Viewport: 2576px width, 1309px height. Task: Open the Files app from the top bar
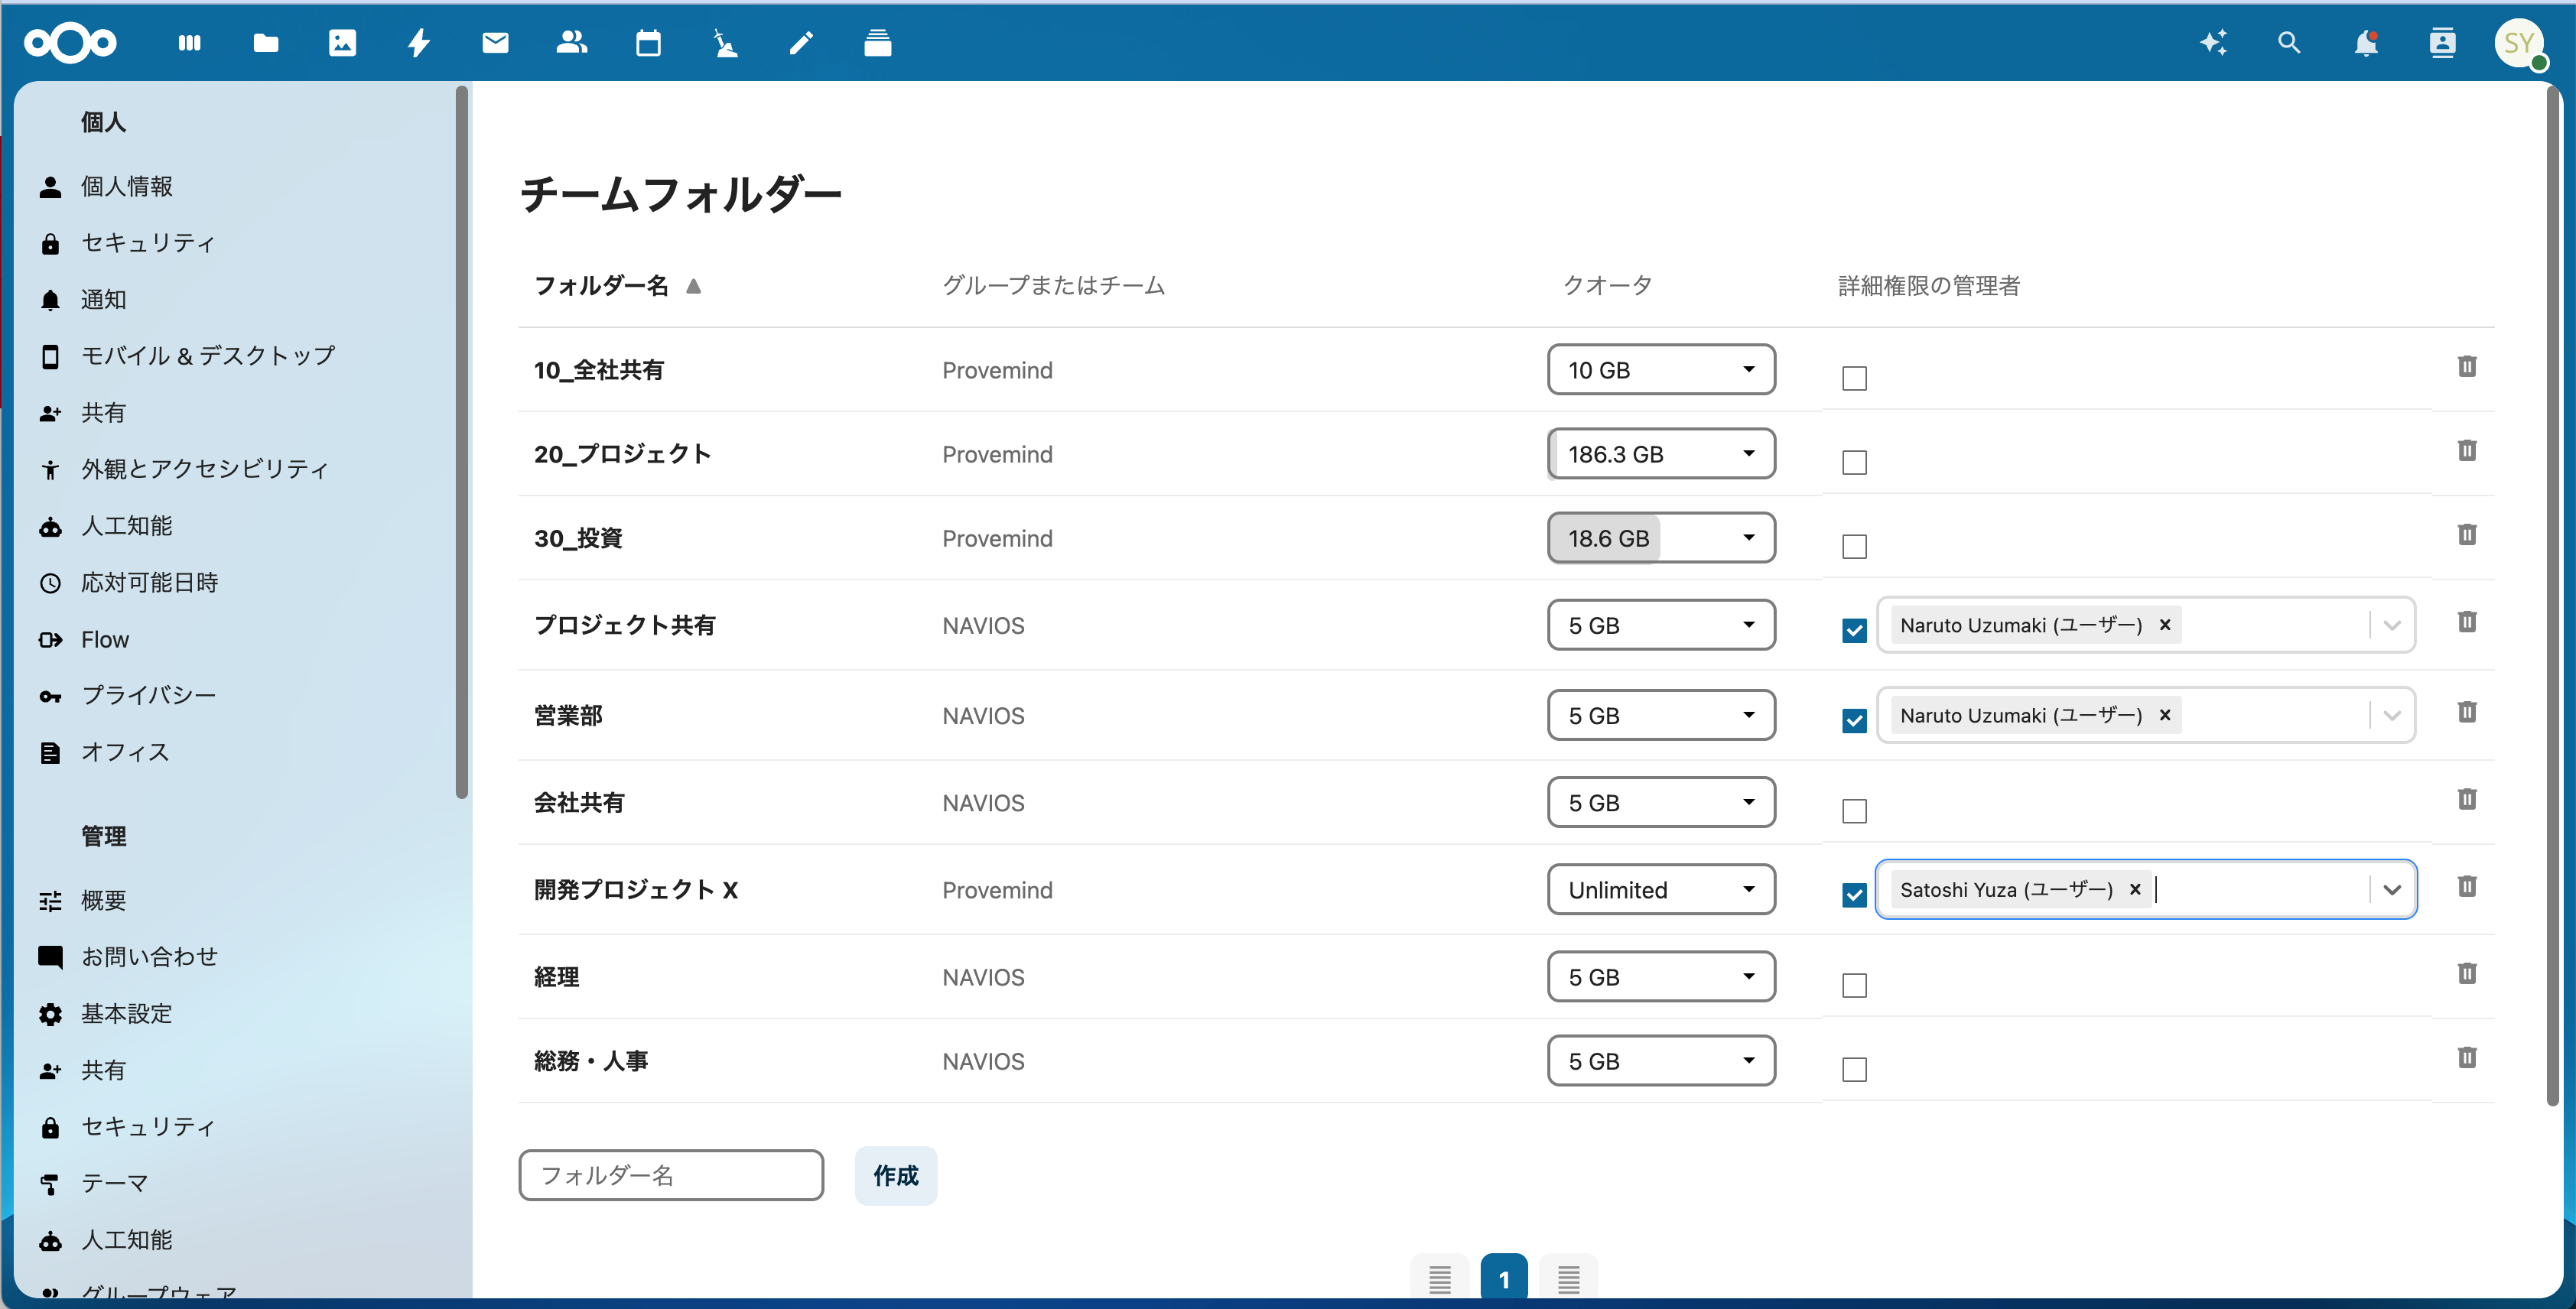[x=266, y=43]
